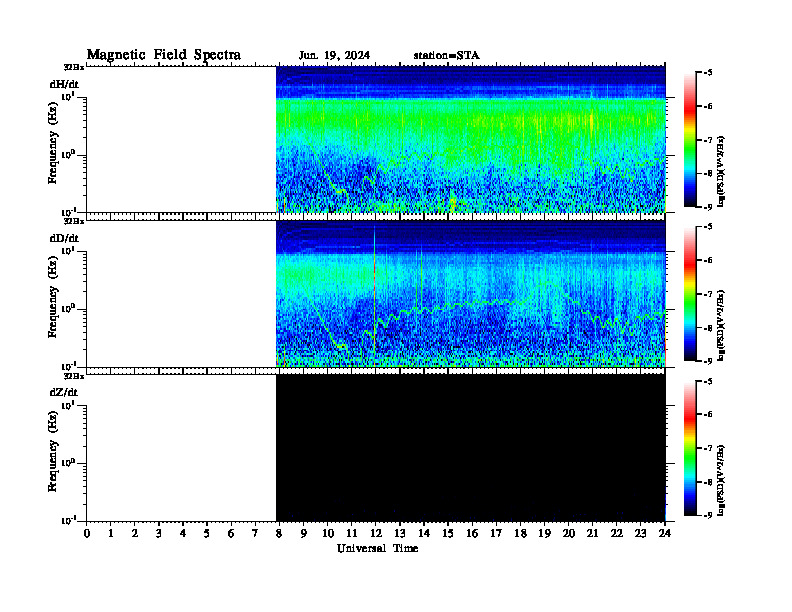
Task: Click the -9 tick on dZ/dt color scale
Action: tap(708, 516)
